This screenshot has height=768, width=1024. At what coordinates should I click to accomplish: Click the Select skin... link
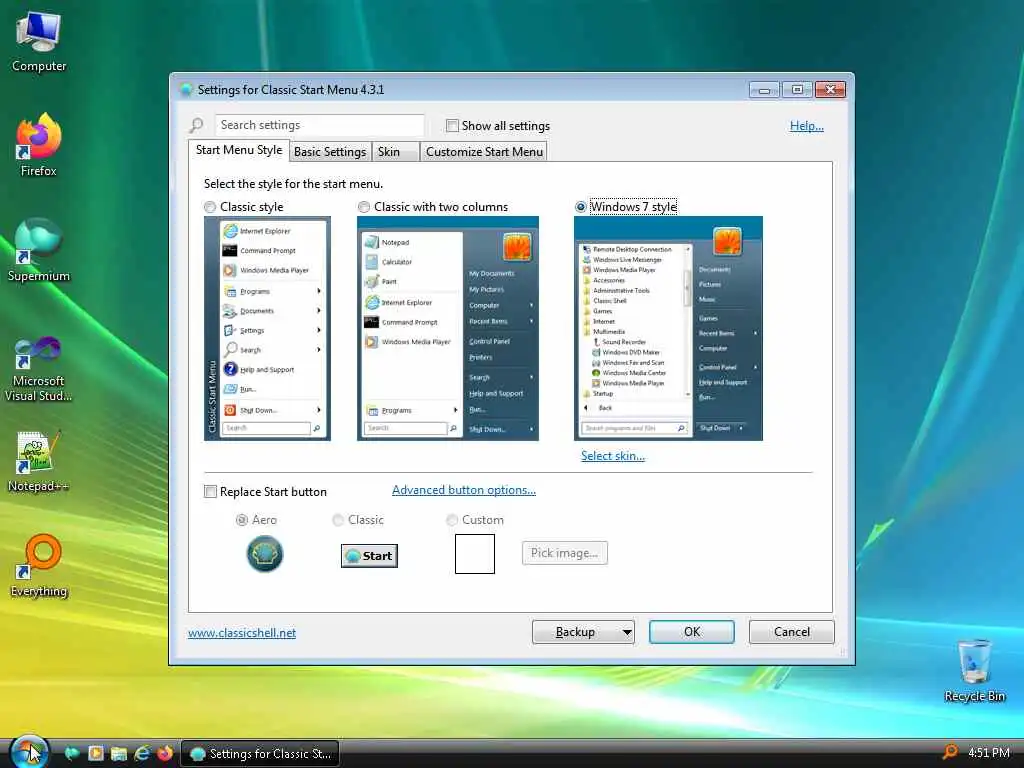tap(613, 456)
